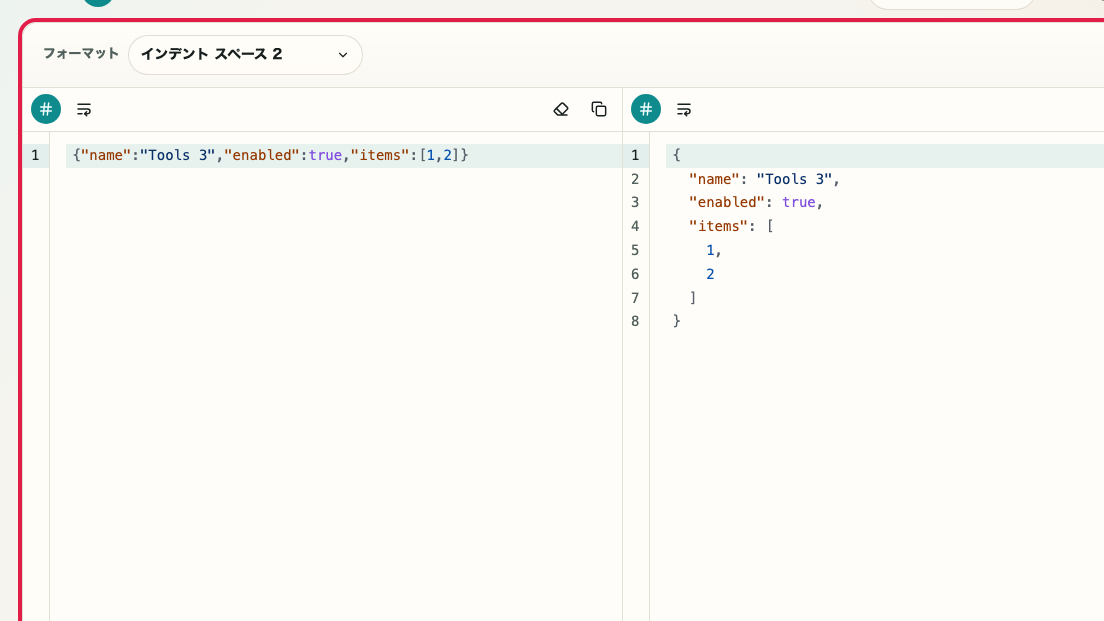Clear the input editor with eraser icon
The image size is (1104, 621).
[560, 109]
